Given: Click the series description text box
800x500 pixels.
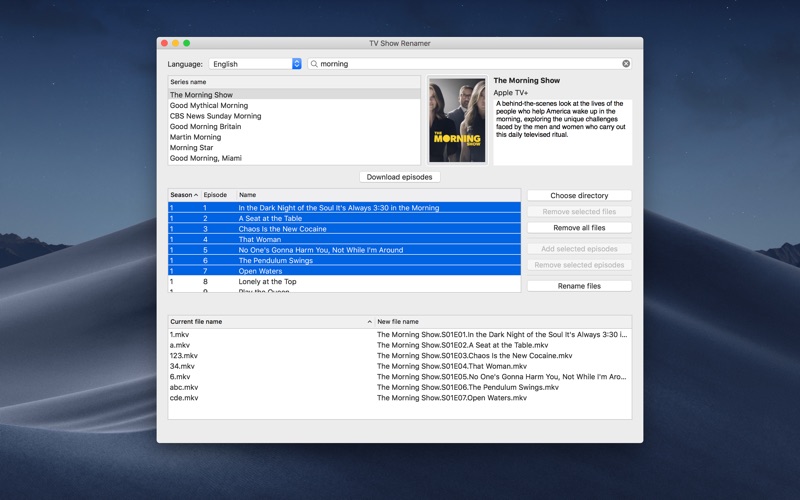Looking at the screenshot, I should tap(562, 132).
